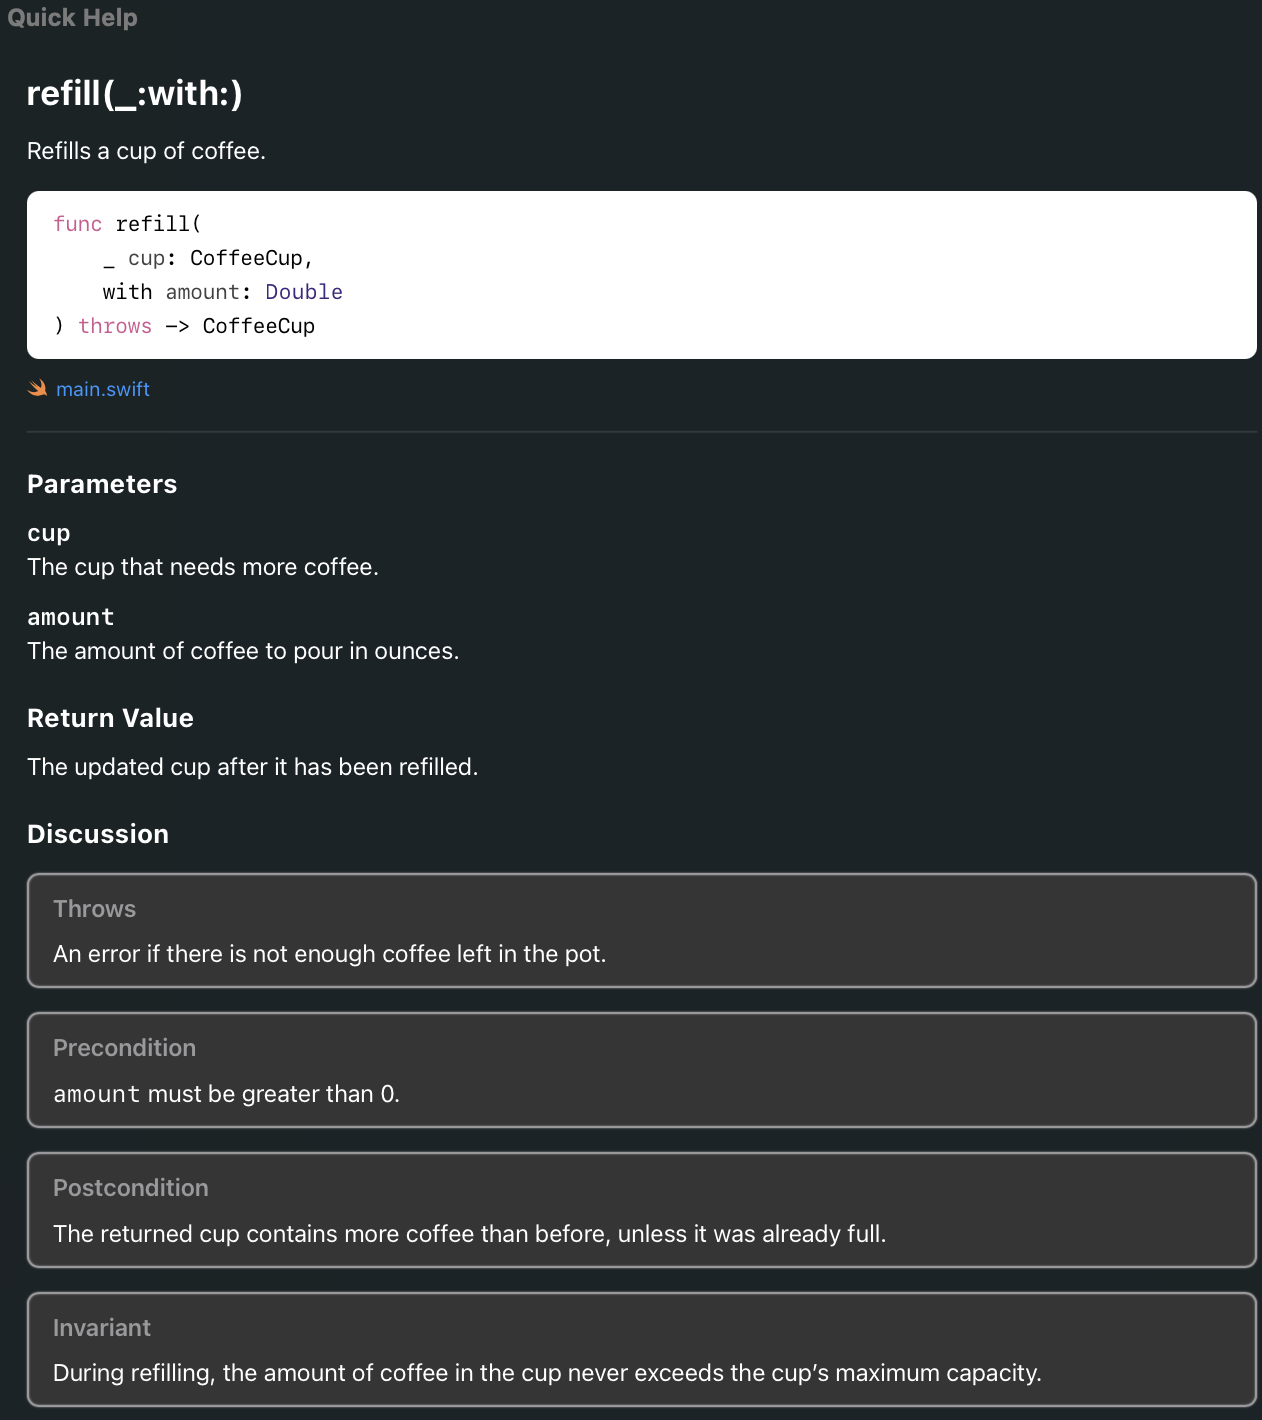Screen dimensions: 1262x1420
Task: Click the 'Refills a cup of coffee' summary
Action: [x=146, y=151]
